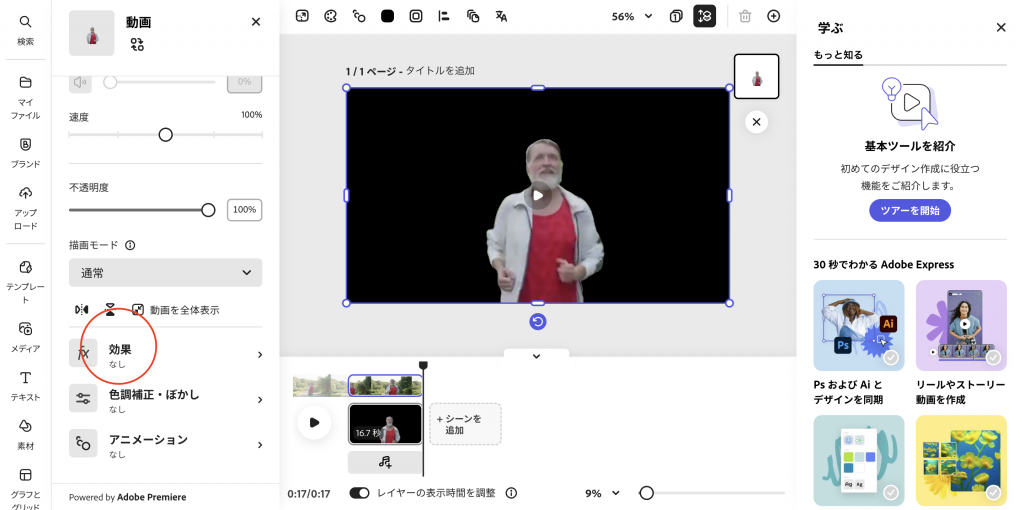Open the メディア sidebar panel

pos(25,337)
